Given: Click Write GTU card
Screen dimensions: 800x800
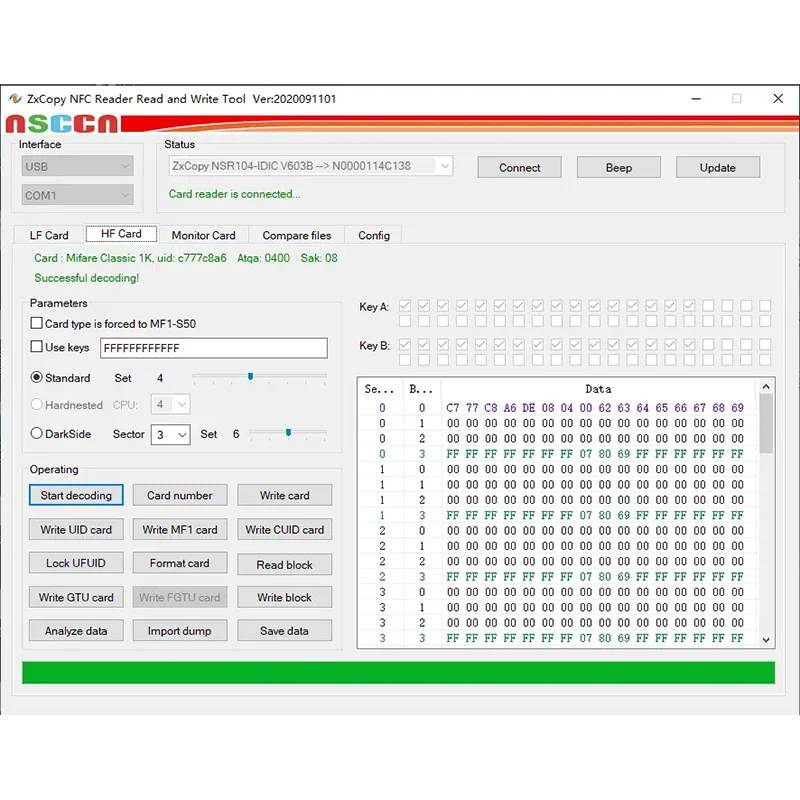Looking at the screenshot, I should 76,597.
